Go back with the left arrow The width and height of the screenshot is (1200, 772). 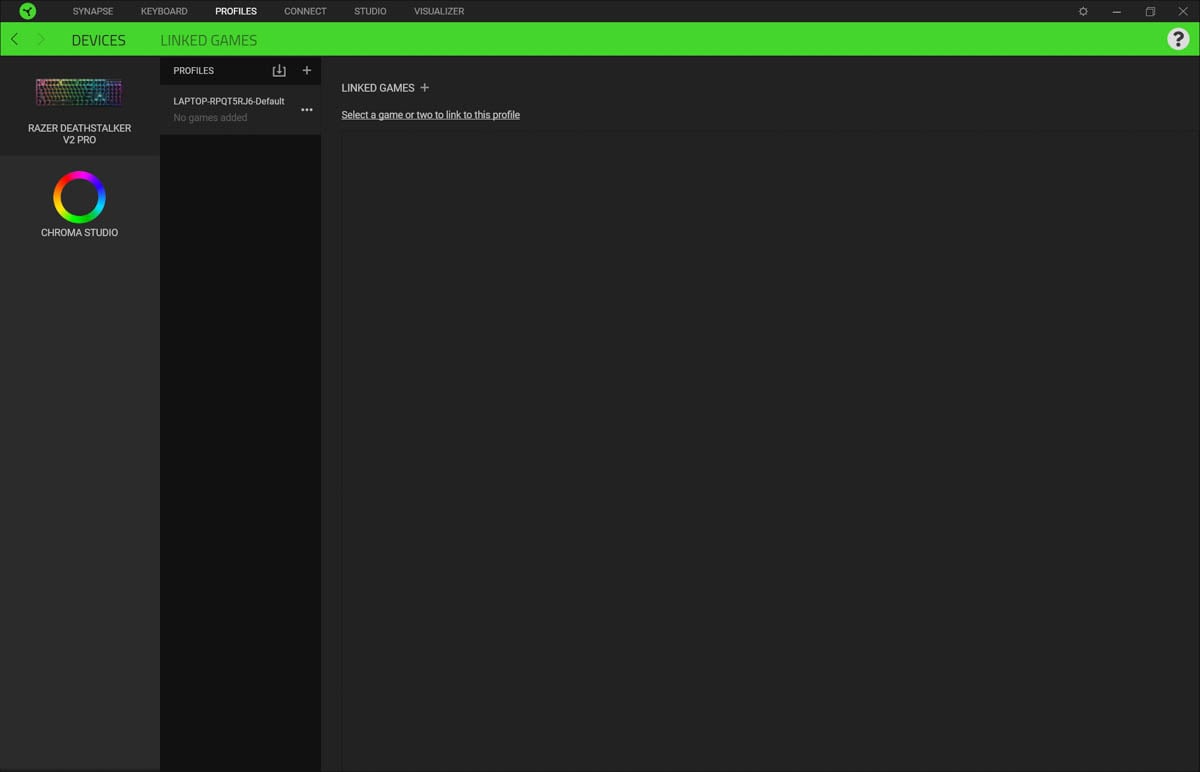click(x=14, y=39)
